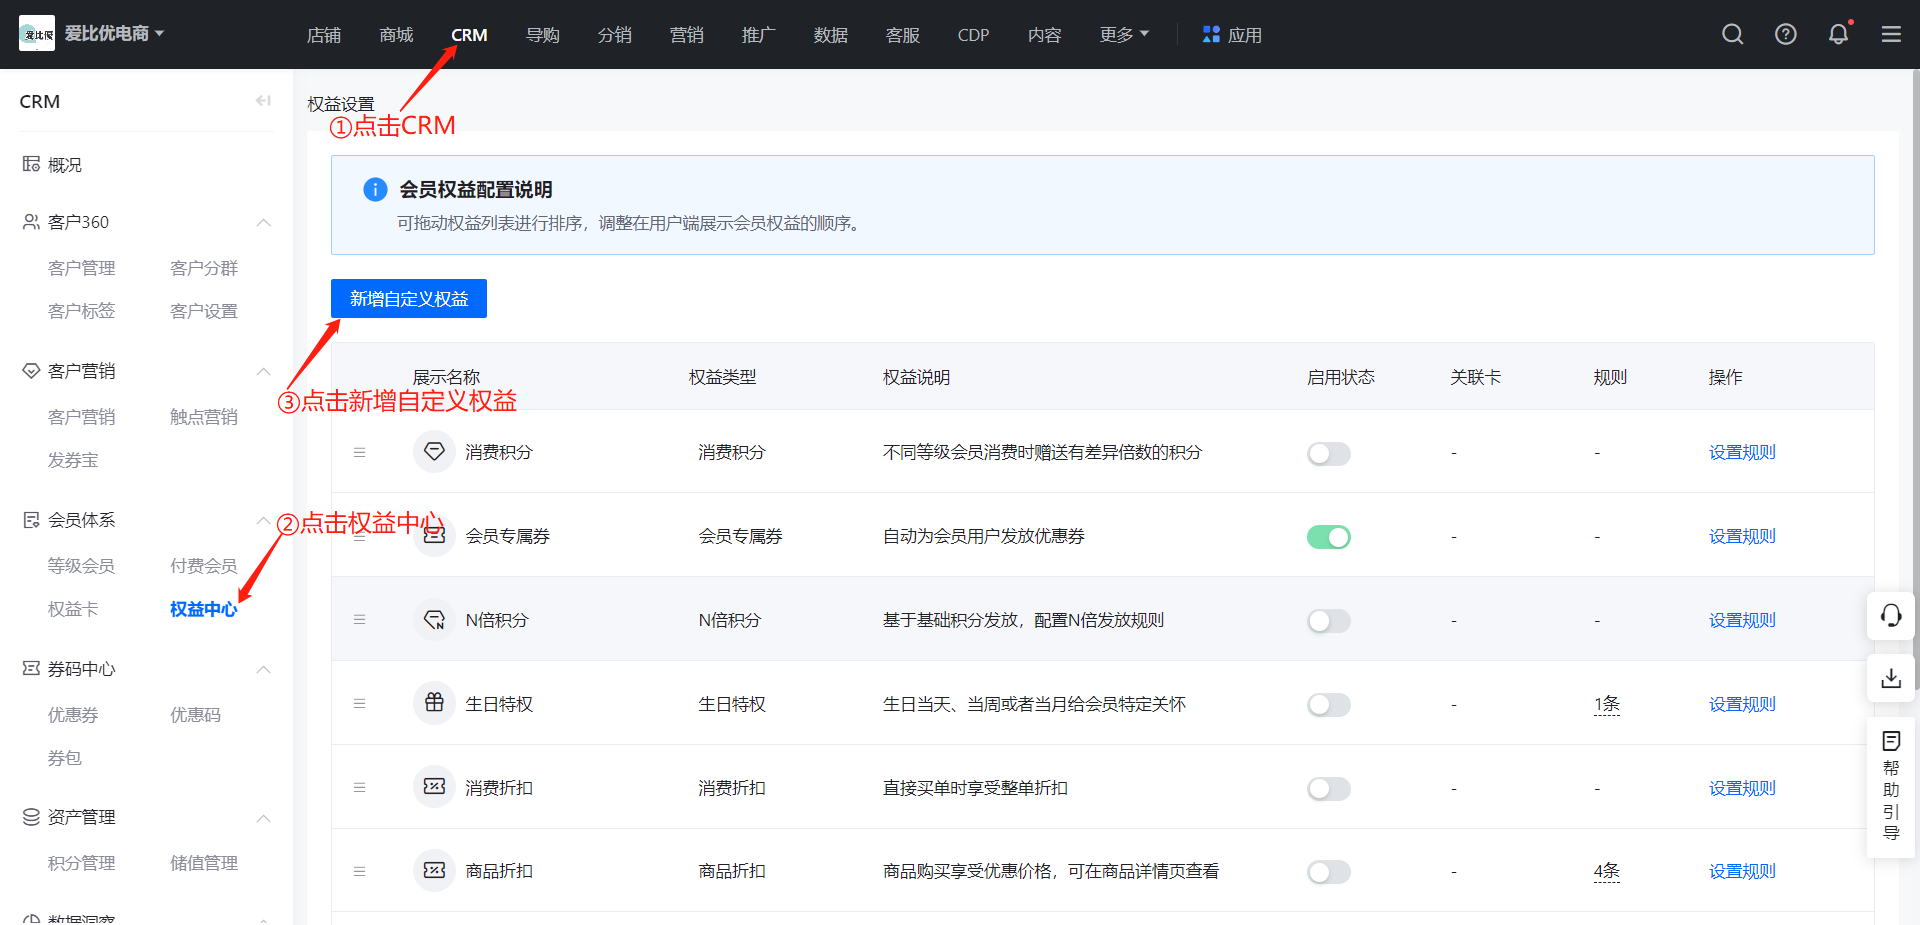This screenshot has height=925, width=1920.
Task: Switch to the 数据 top tab
Action: point(830,35)
